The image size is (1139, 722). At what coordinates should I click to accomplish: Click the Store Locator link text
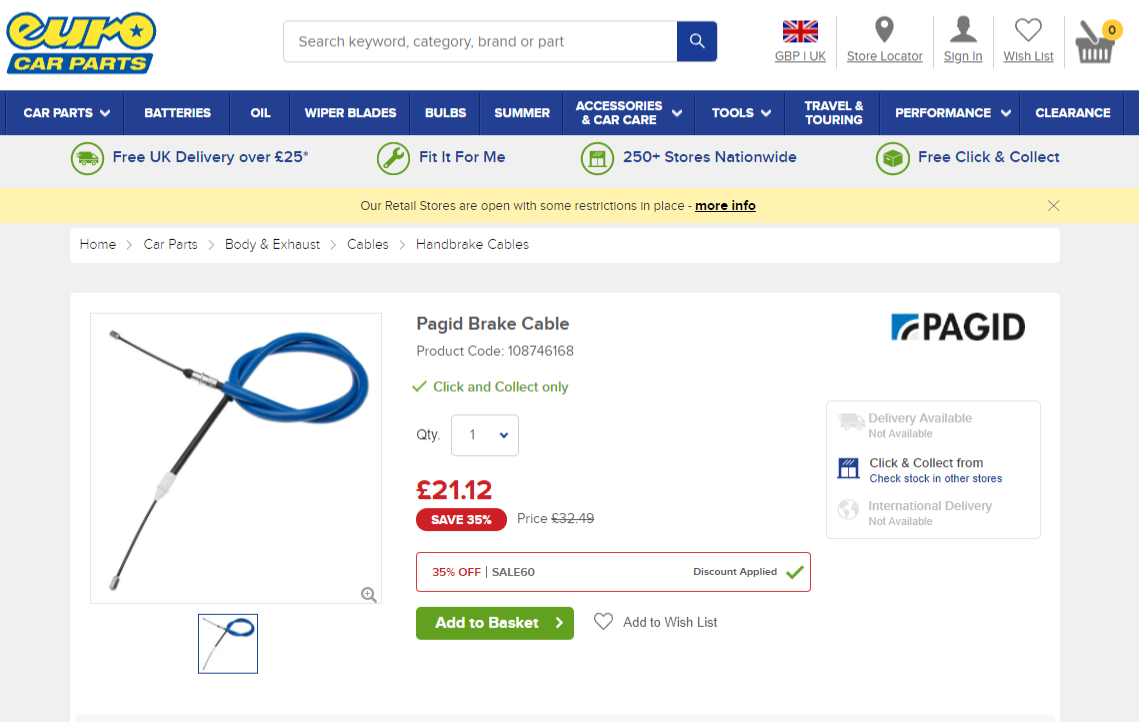tap(884, 56)
